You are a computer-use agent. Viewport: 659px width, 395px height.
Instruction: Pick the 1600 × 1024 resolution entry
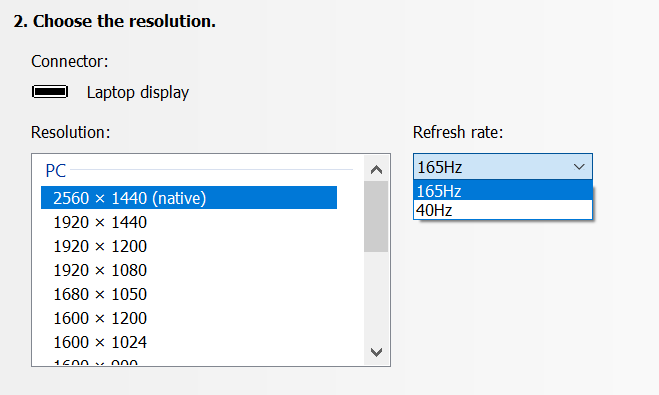click(189, 342)
